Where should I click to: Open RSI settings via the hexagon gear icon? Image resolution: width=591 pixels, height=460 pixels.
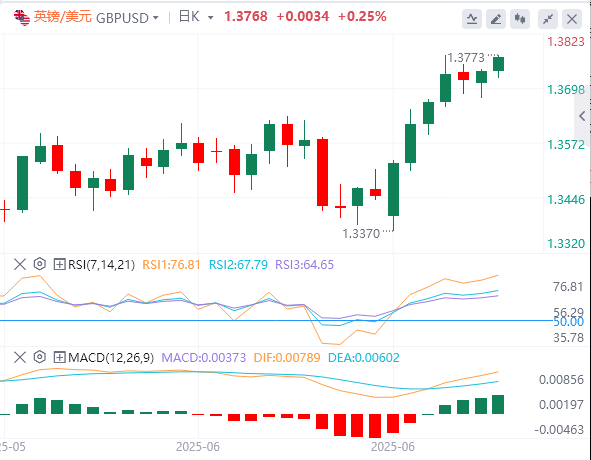tap(40, 264)
